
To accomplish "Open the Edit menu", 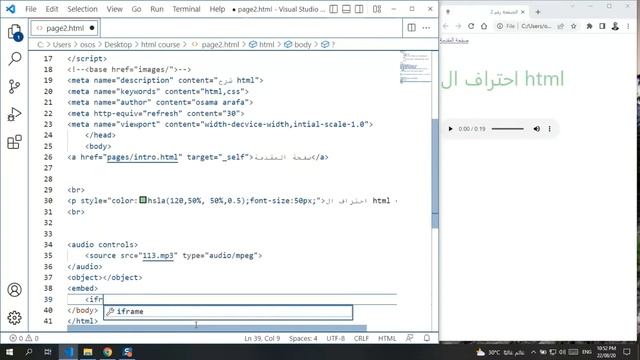I will pyautogui.click(x=52, y=9).
